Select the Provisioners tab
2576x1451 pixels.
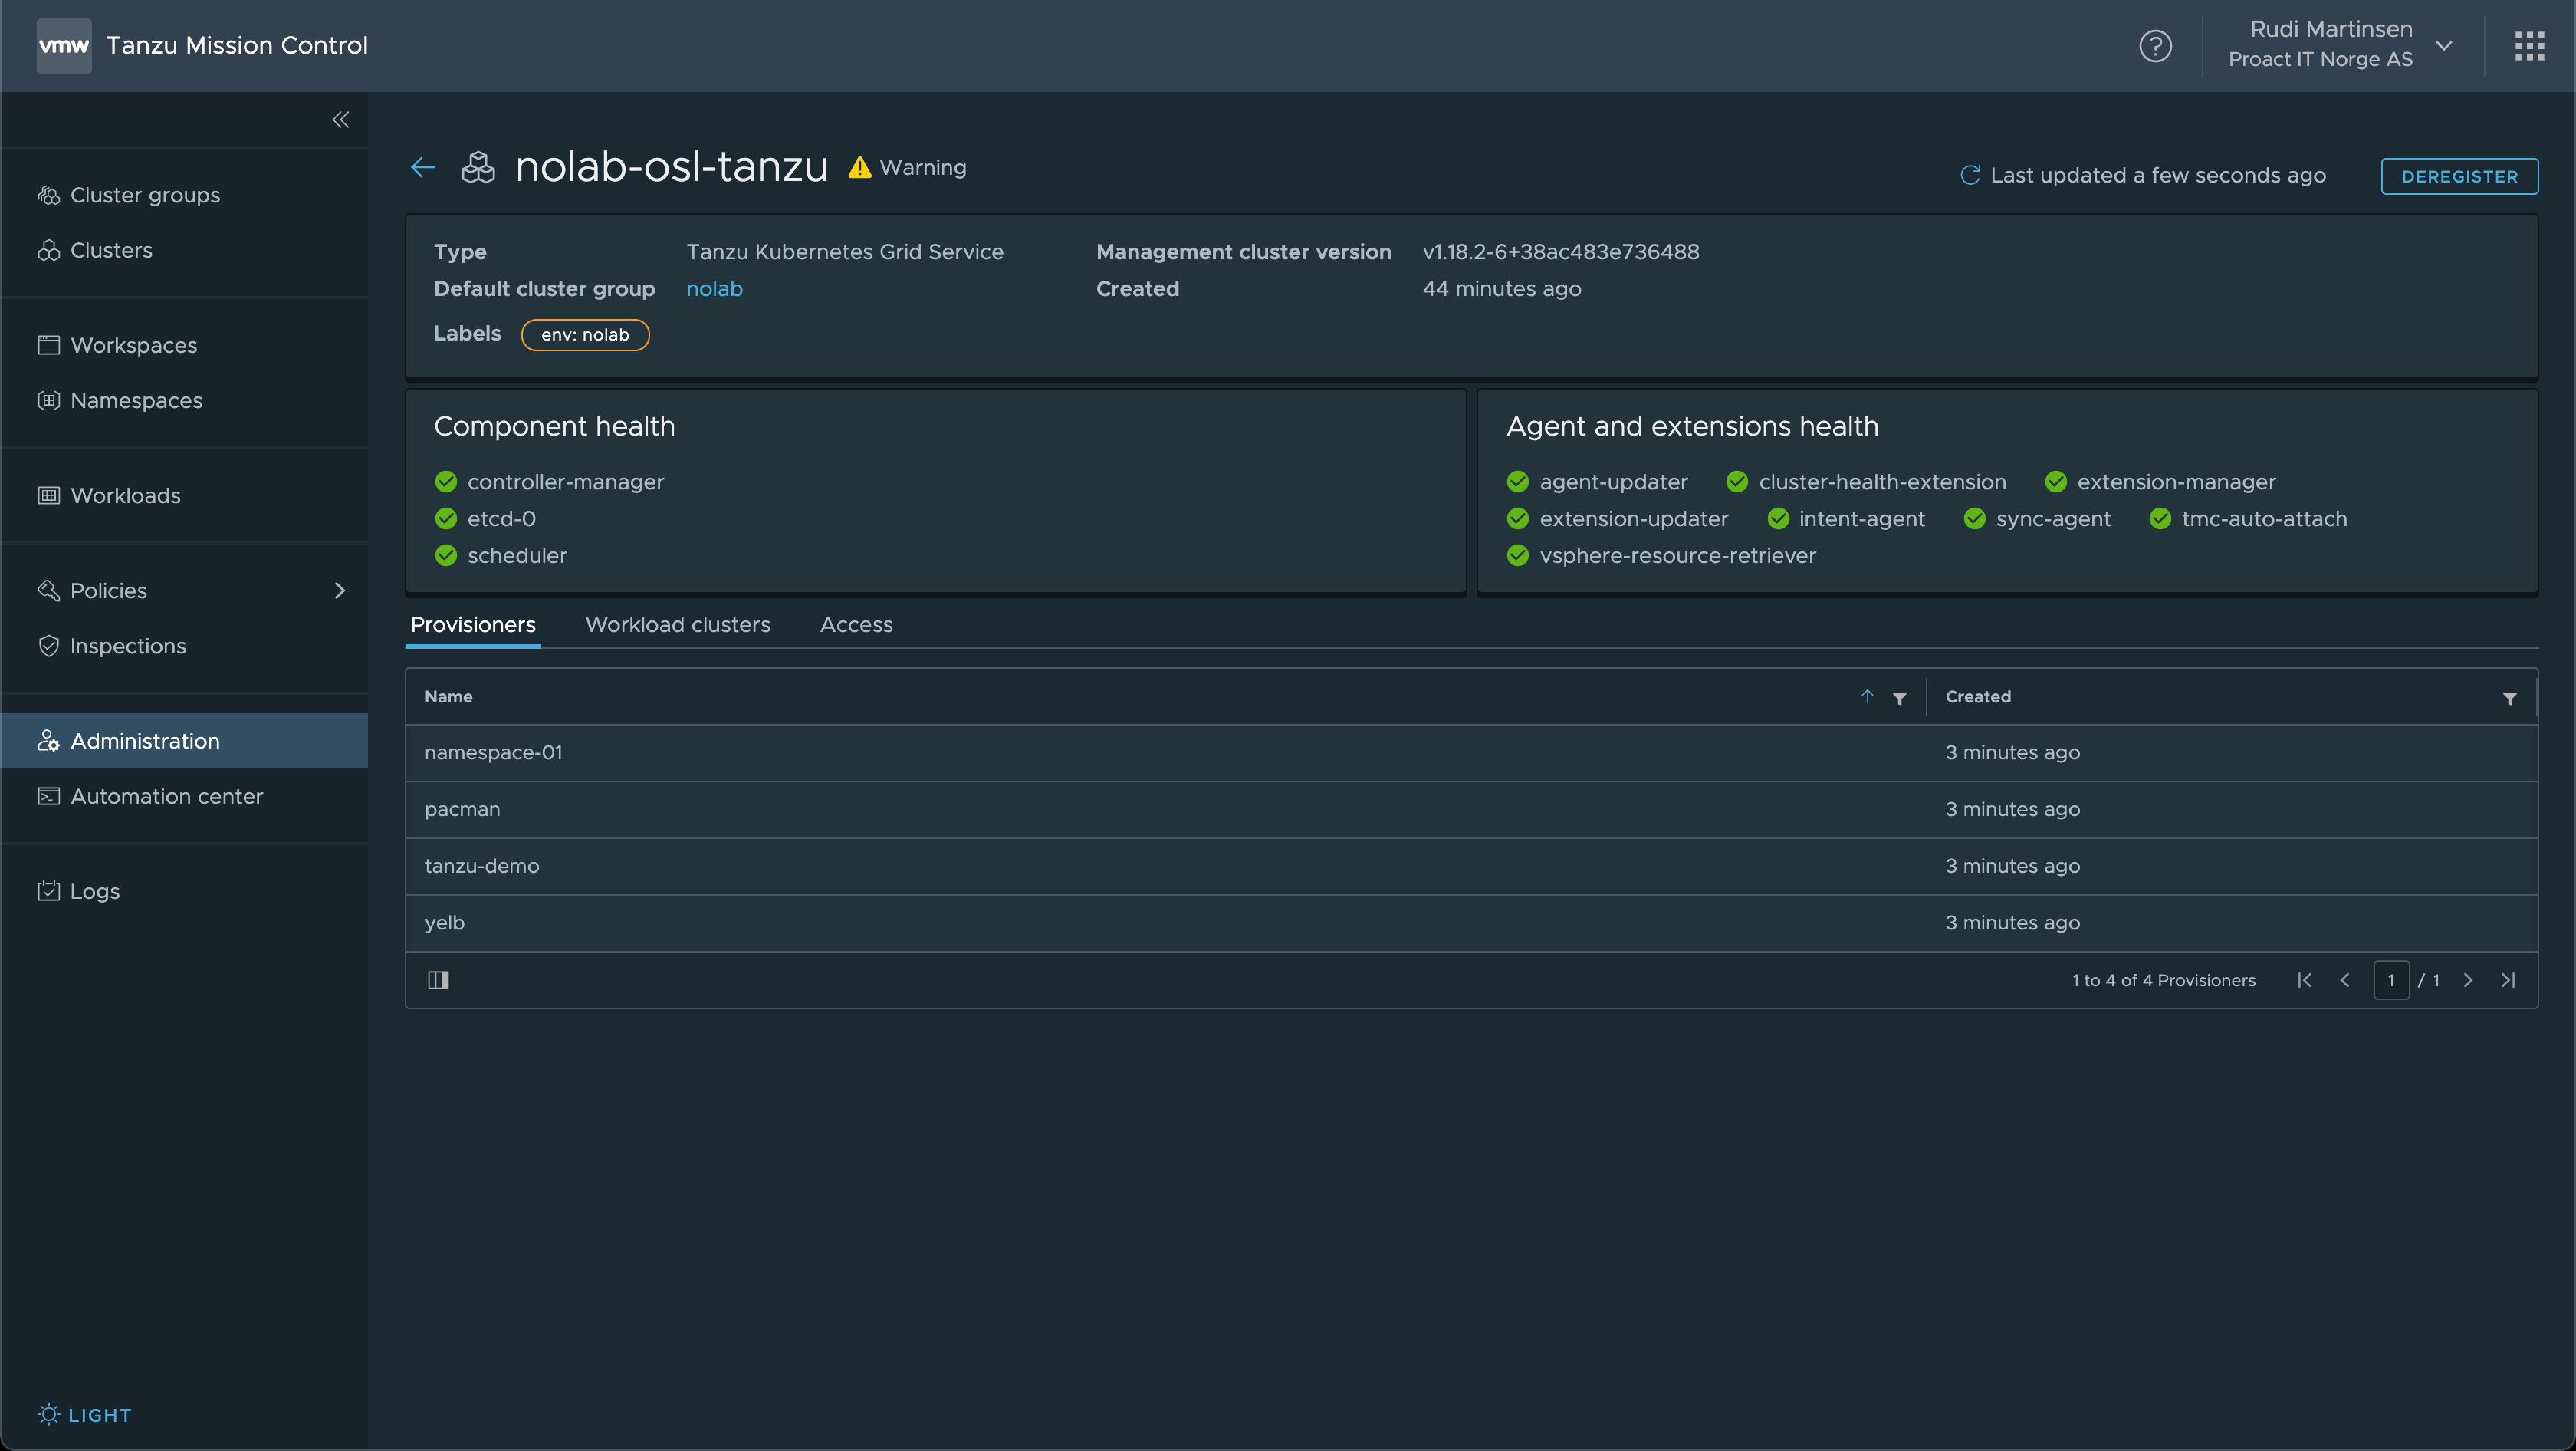(x=473, y=625)
